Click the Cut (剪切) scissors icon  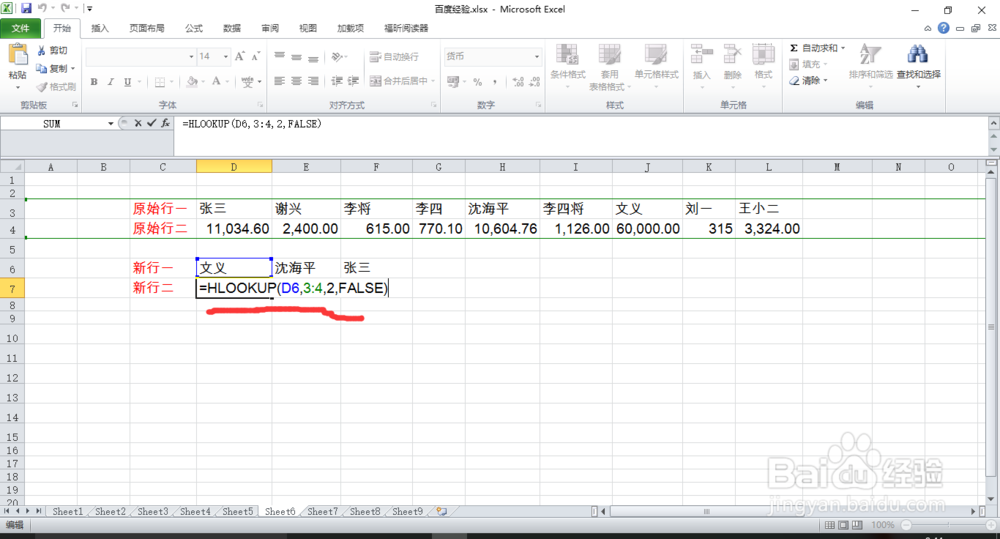tap(41, 50)
